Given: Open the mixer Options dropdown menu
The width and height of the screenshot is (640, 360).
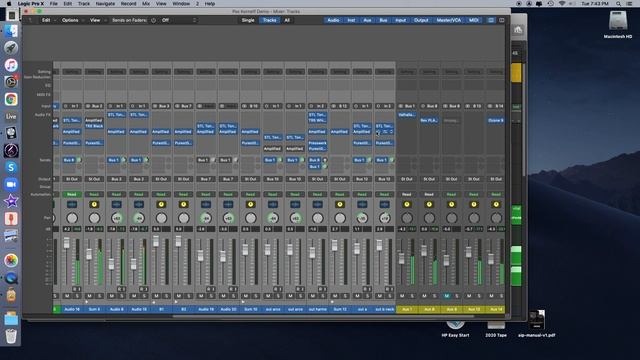Looking at the screenshot, I should pyautogui.click(x=72, y=20).
